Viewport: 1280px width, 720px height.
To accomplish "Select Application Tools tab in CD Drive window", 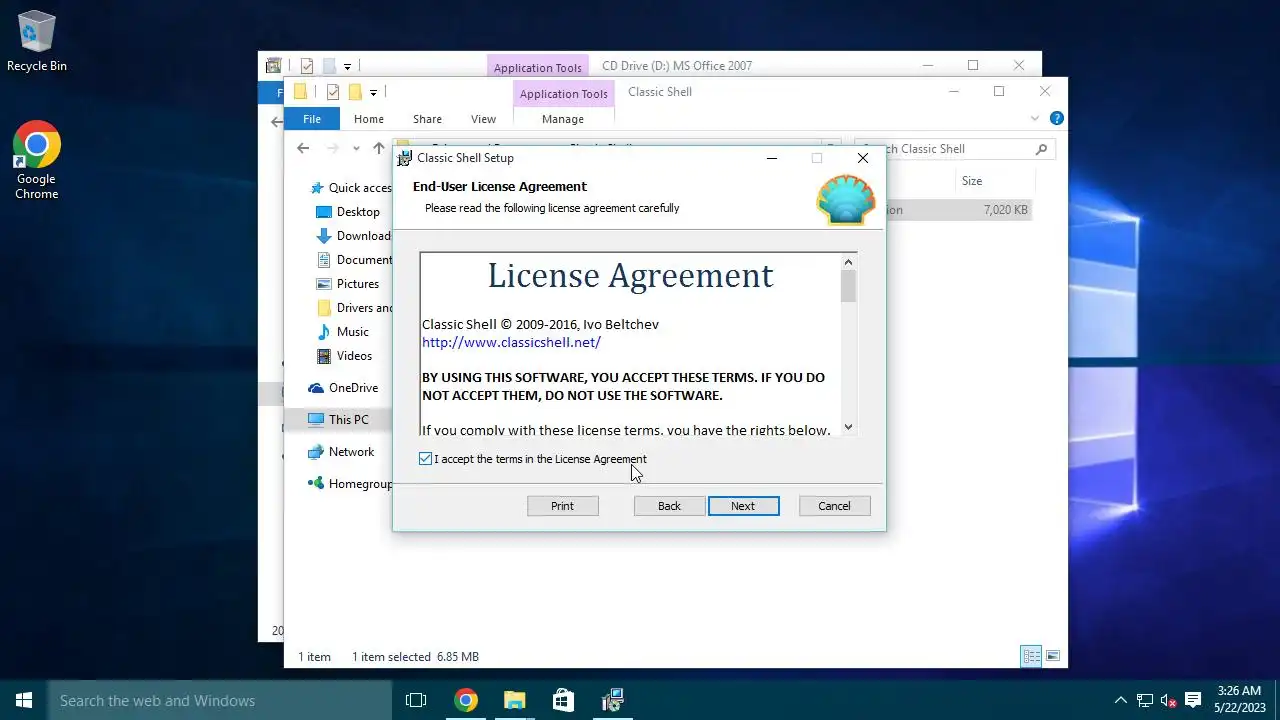I will coord(537,68).
